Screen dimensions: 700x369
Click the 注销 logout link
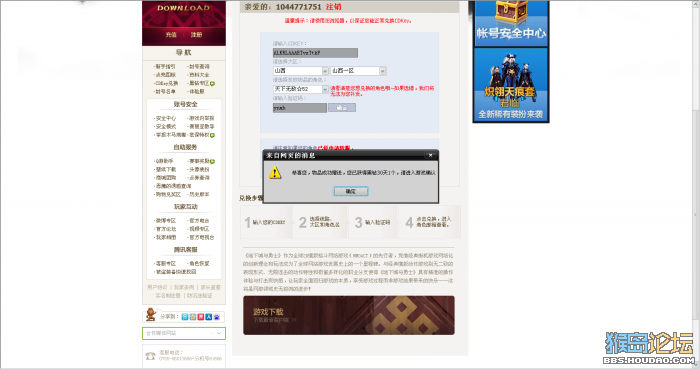coord(333,7)
